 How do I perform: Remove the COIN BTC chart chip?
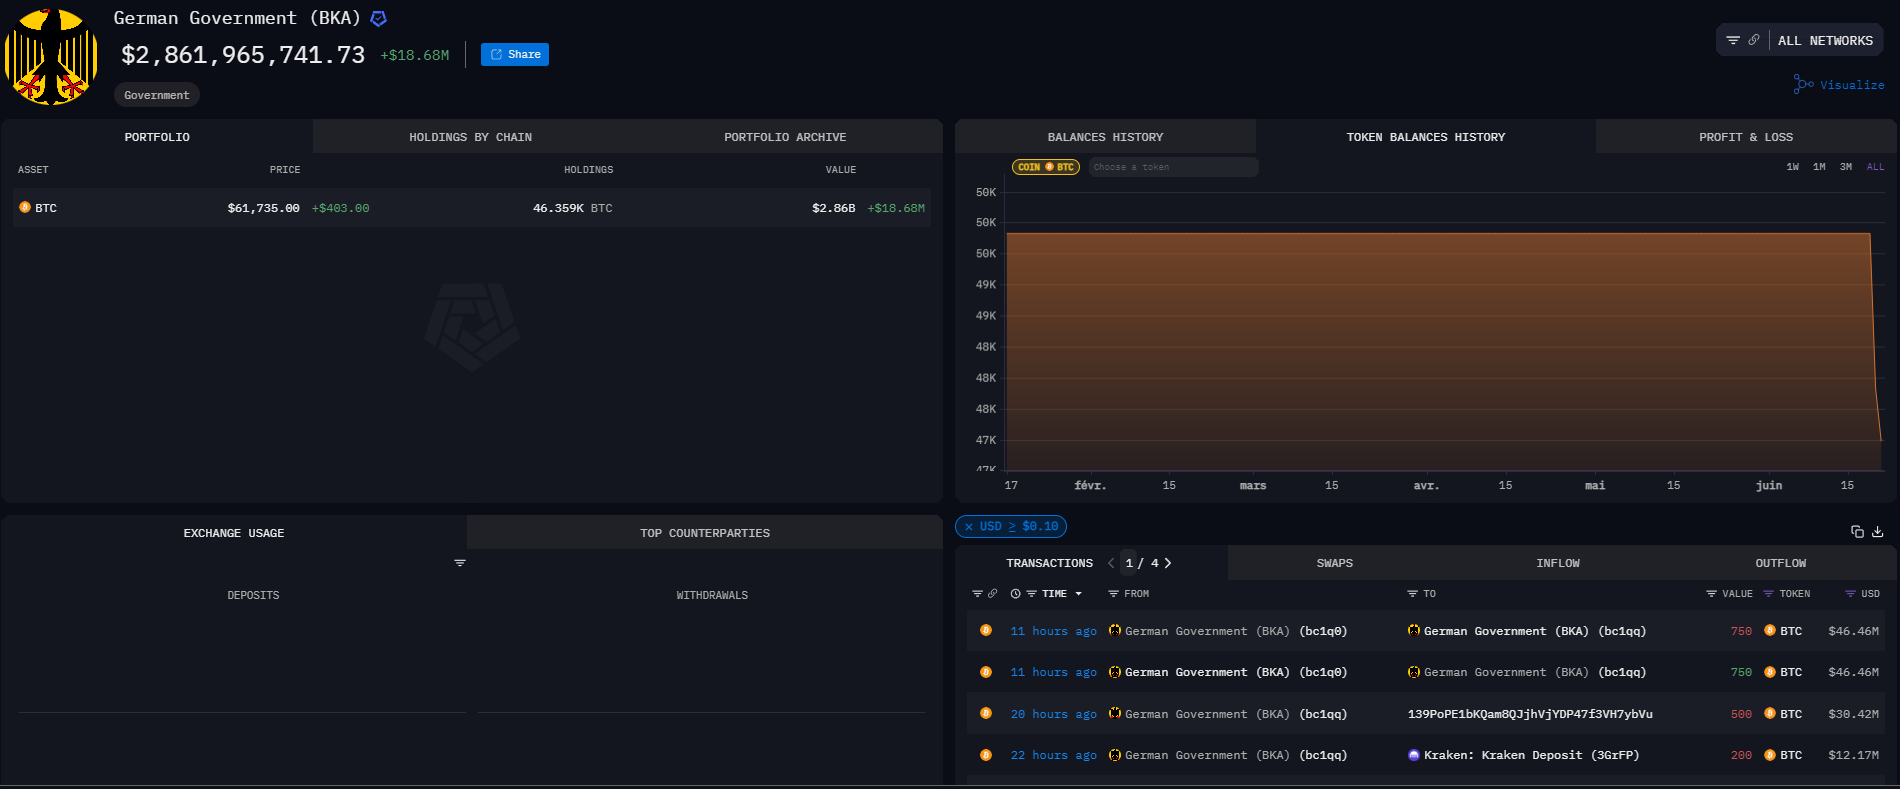coord(1046,167)
